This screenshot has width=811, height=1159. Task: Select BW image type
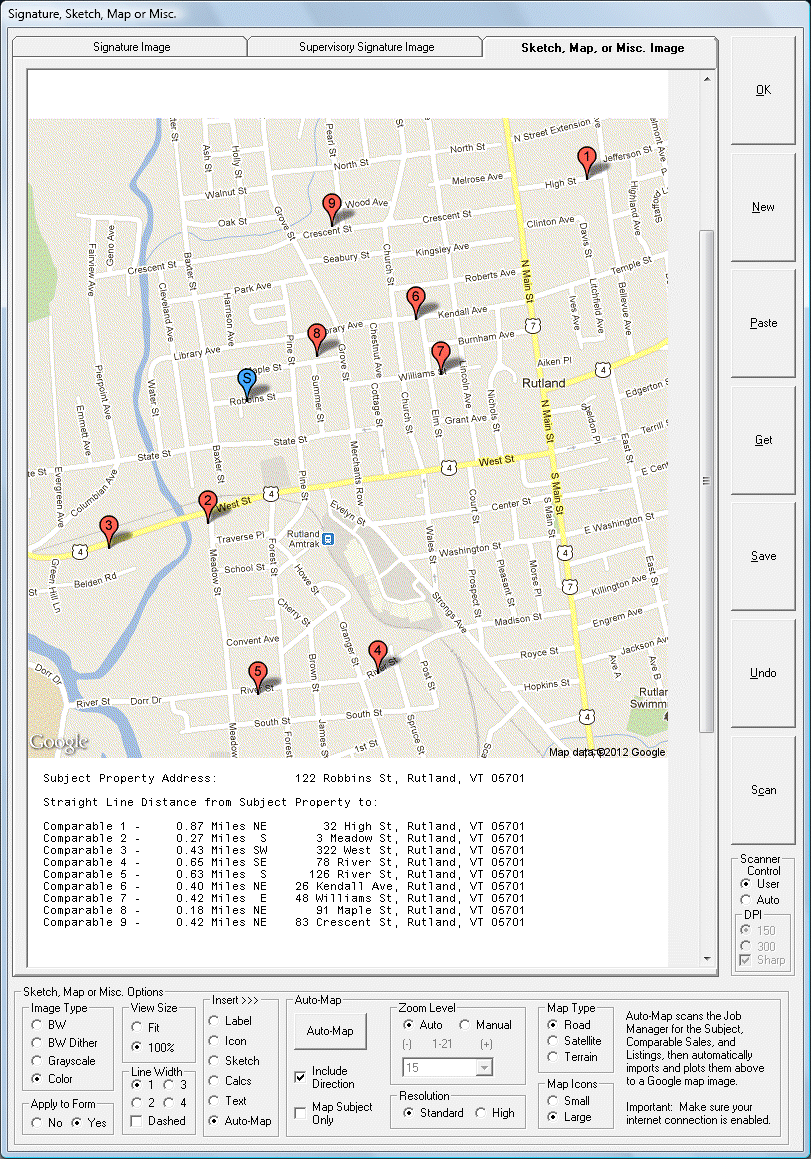tap(49, 1024)
